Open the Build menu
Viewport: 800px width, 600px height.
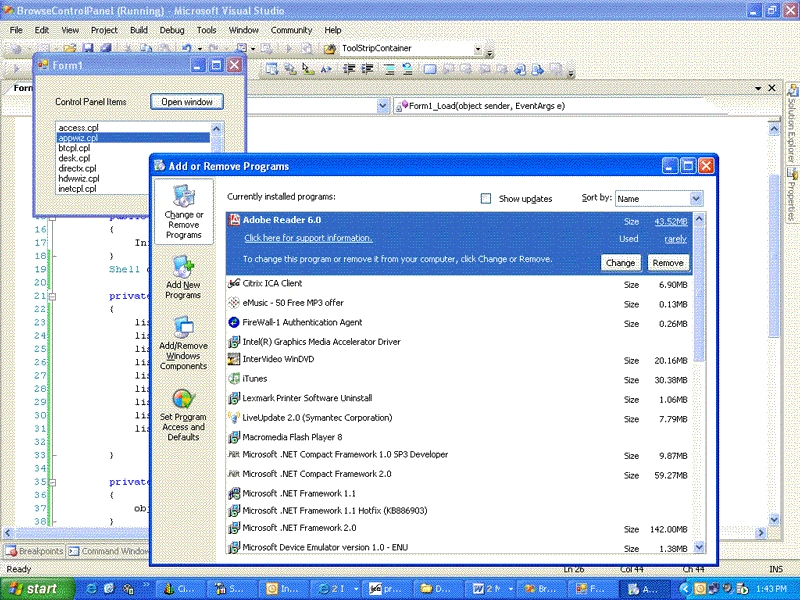point(139,30)
